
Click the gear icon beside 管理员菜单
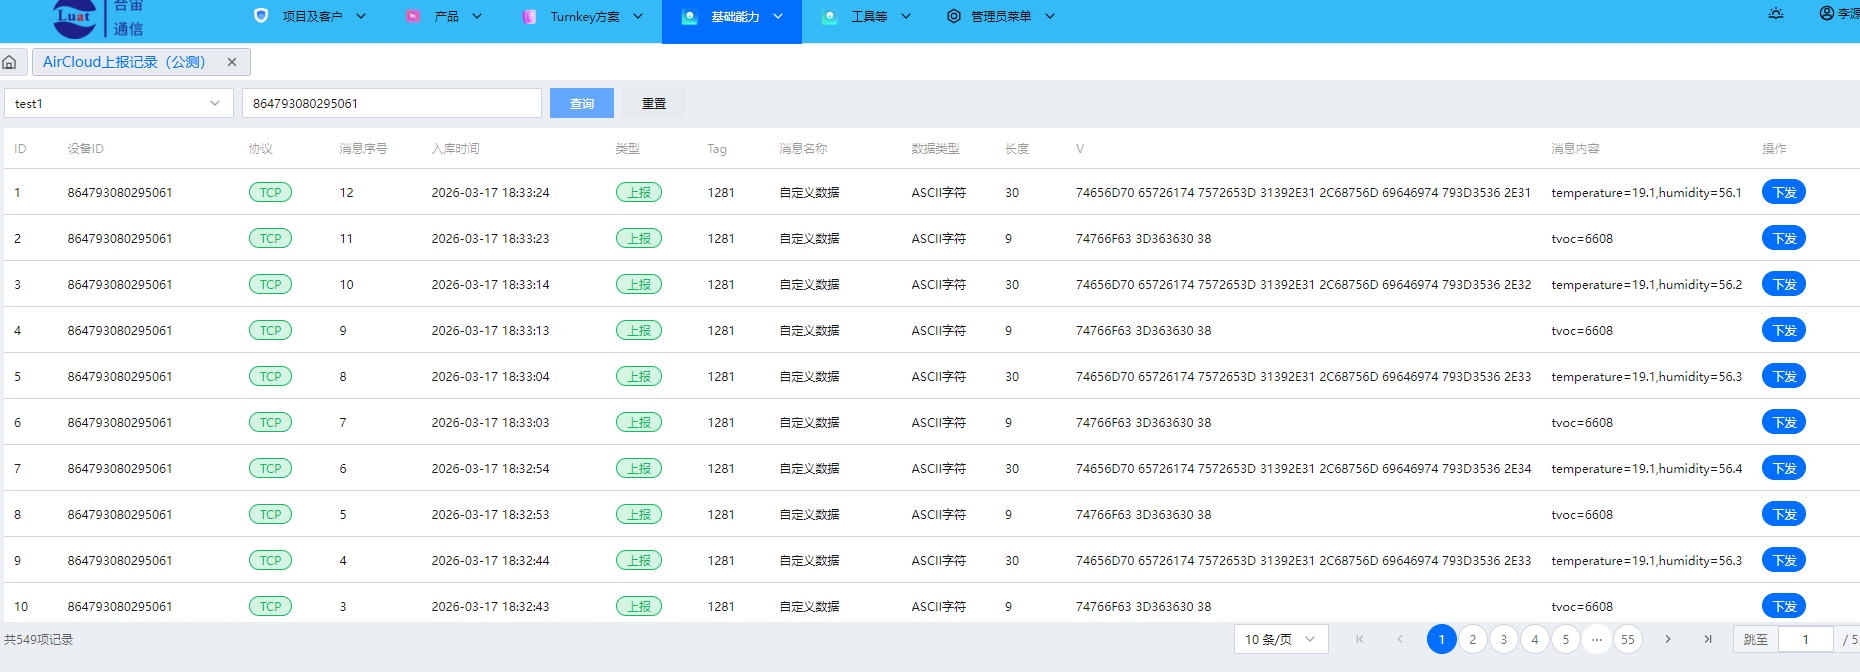click(x=954, y=16)
